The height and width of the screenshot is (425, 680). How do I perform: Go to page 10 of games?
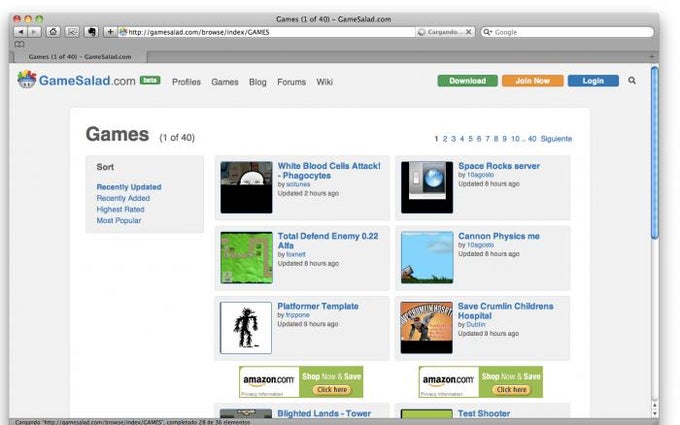coord(515,139)
